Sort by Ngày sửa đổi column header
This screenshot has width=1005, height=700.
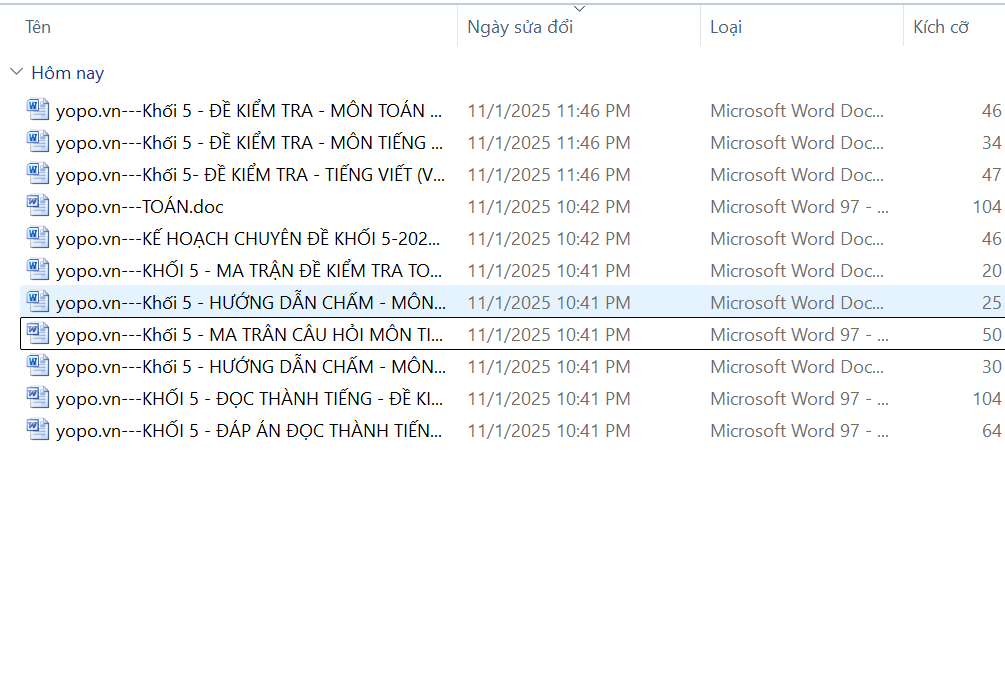tap(520, 27)
